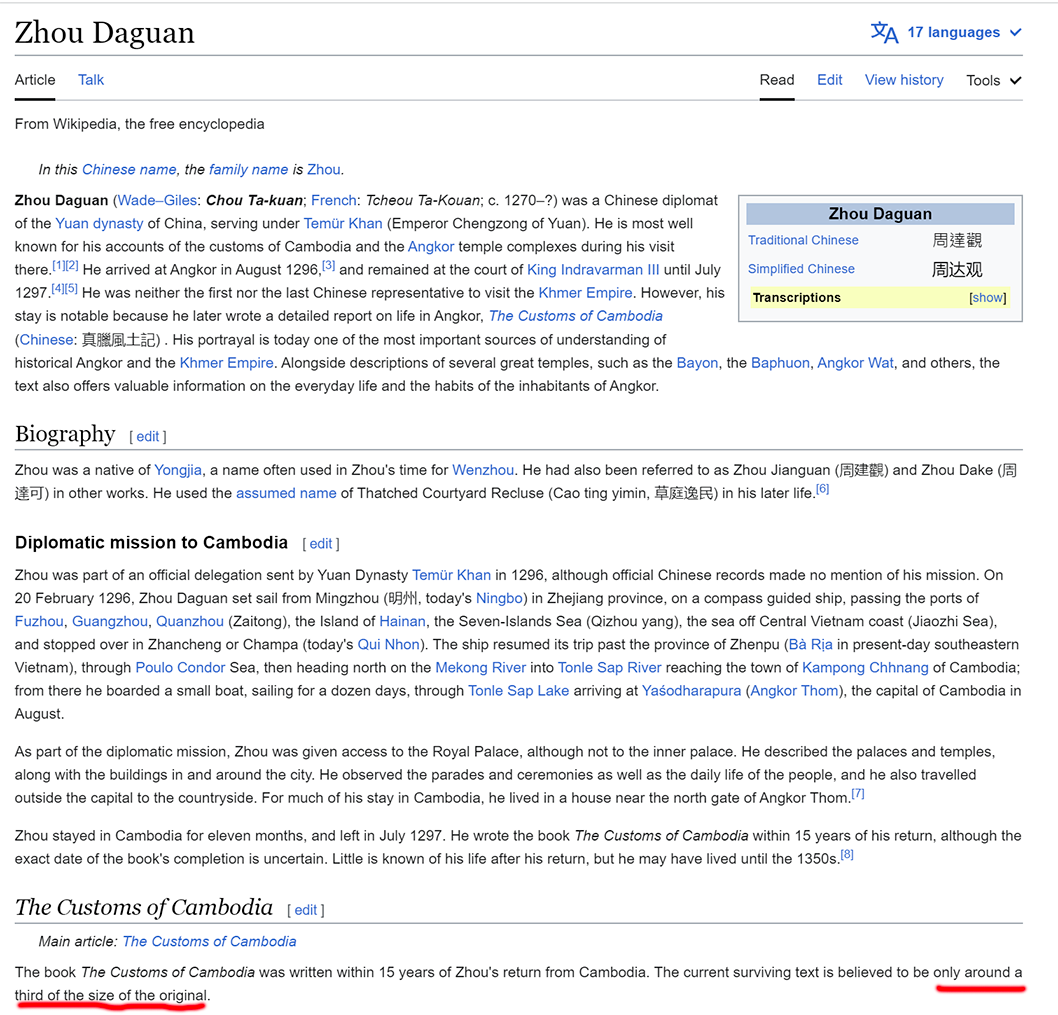Screen dimensions: 1058x1015
Task: Switch to the Article tab
Action: (35, 80)
